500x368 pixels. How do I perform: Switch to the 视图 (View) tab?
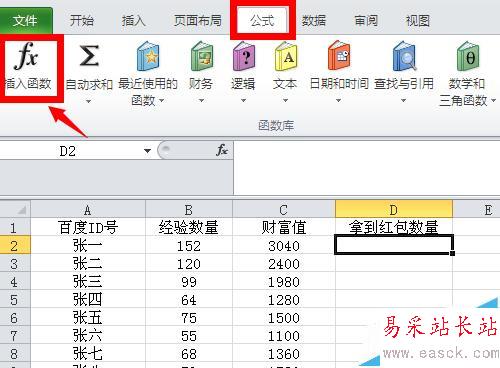pos(417,21)
